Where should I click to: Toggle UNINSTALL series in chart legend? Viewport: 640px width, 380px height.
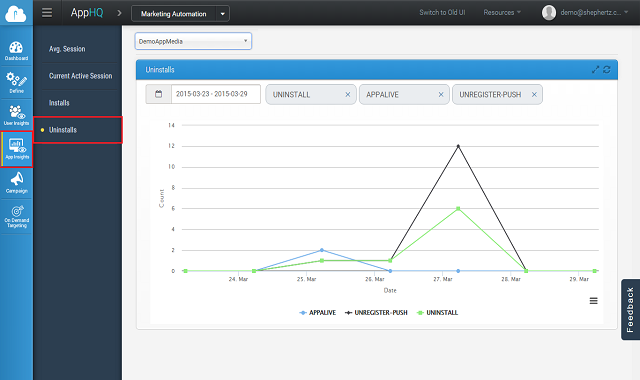(x=437, y=313)
